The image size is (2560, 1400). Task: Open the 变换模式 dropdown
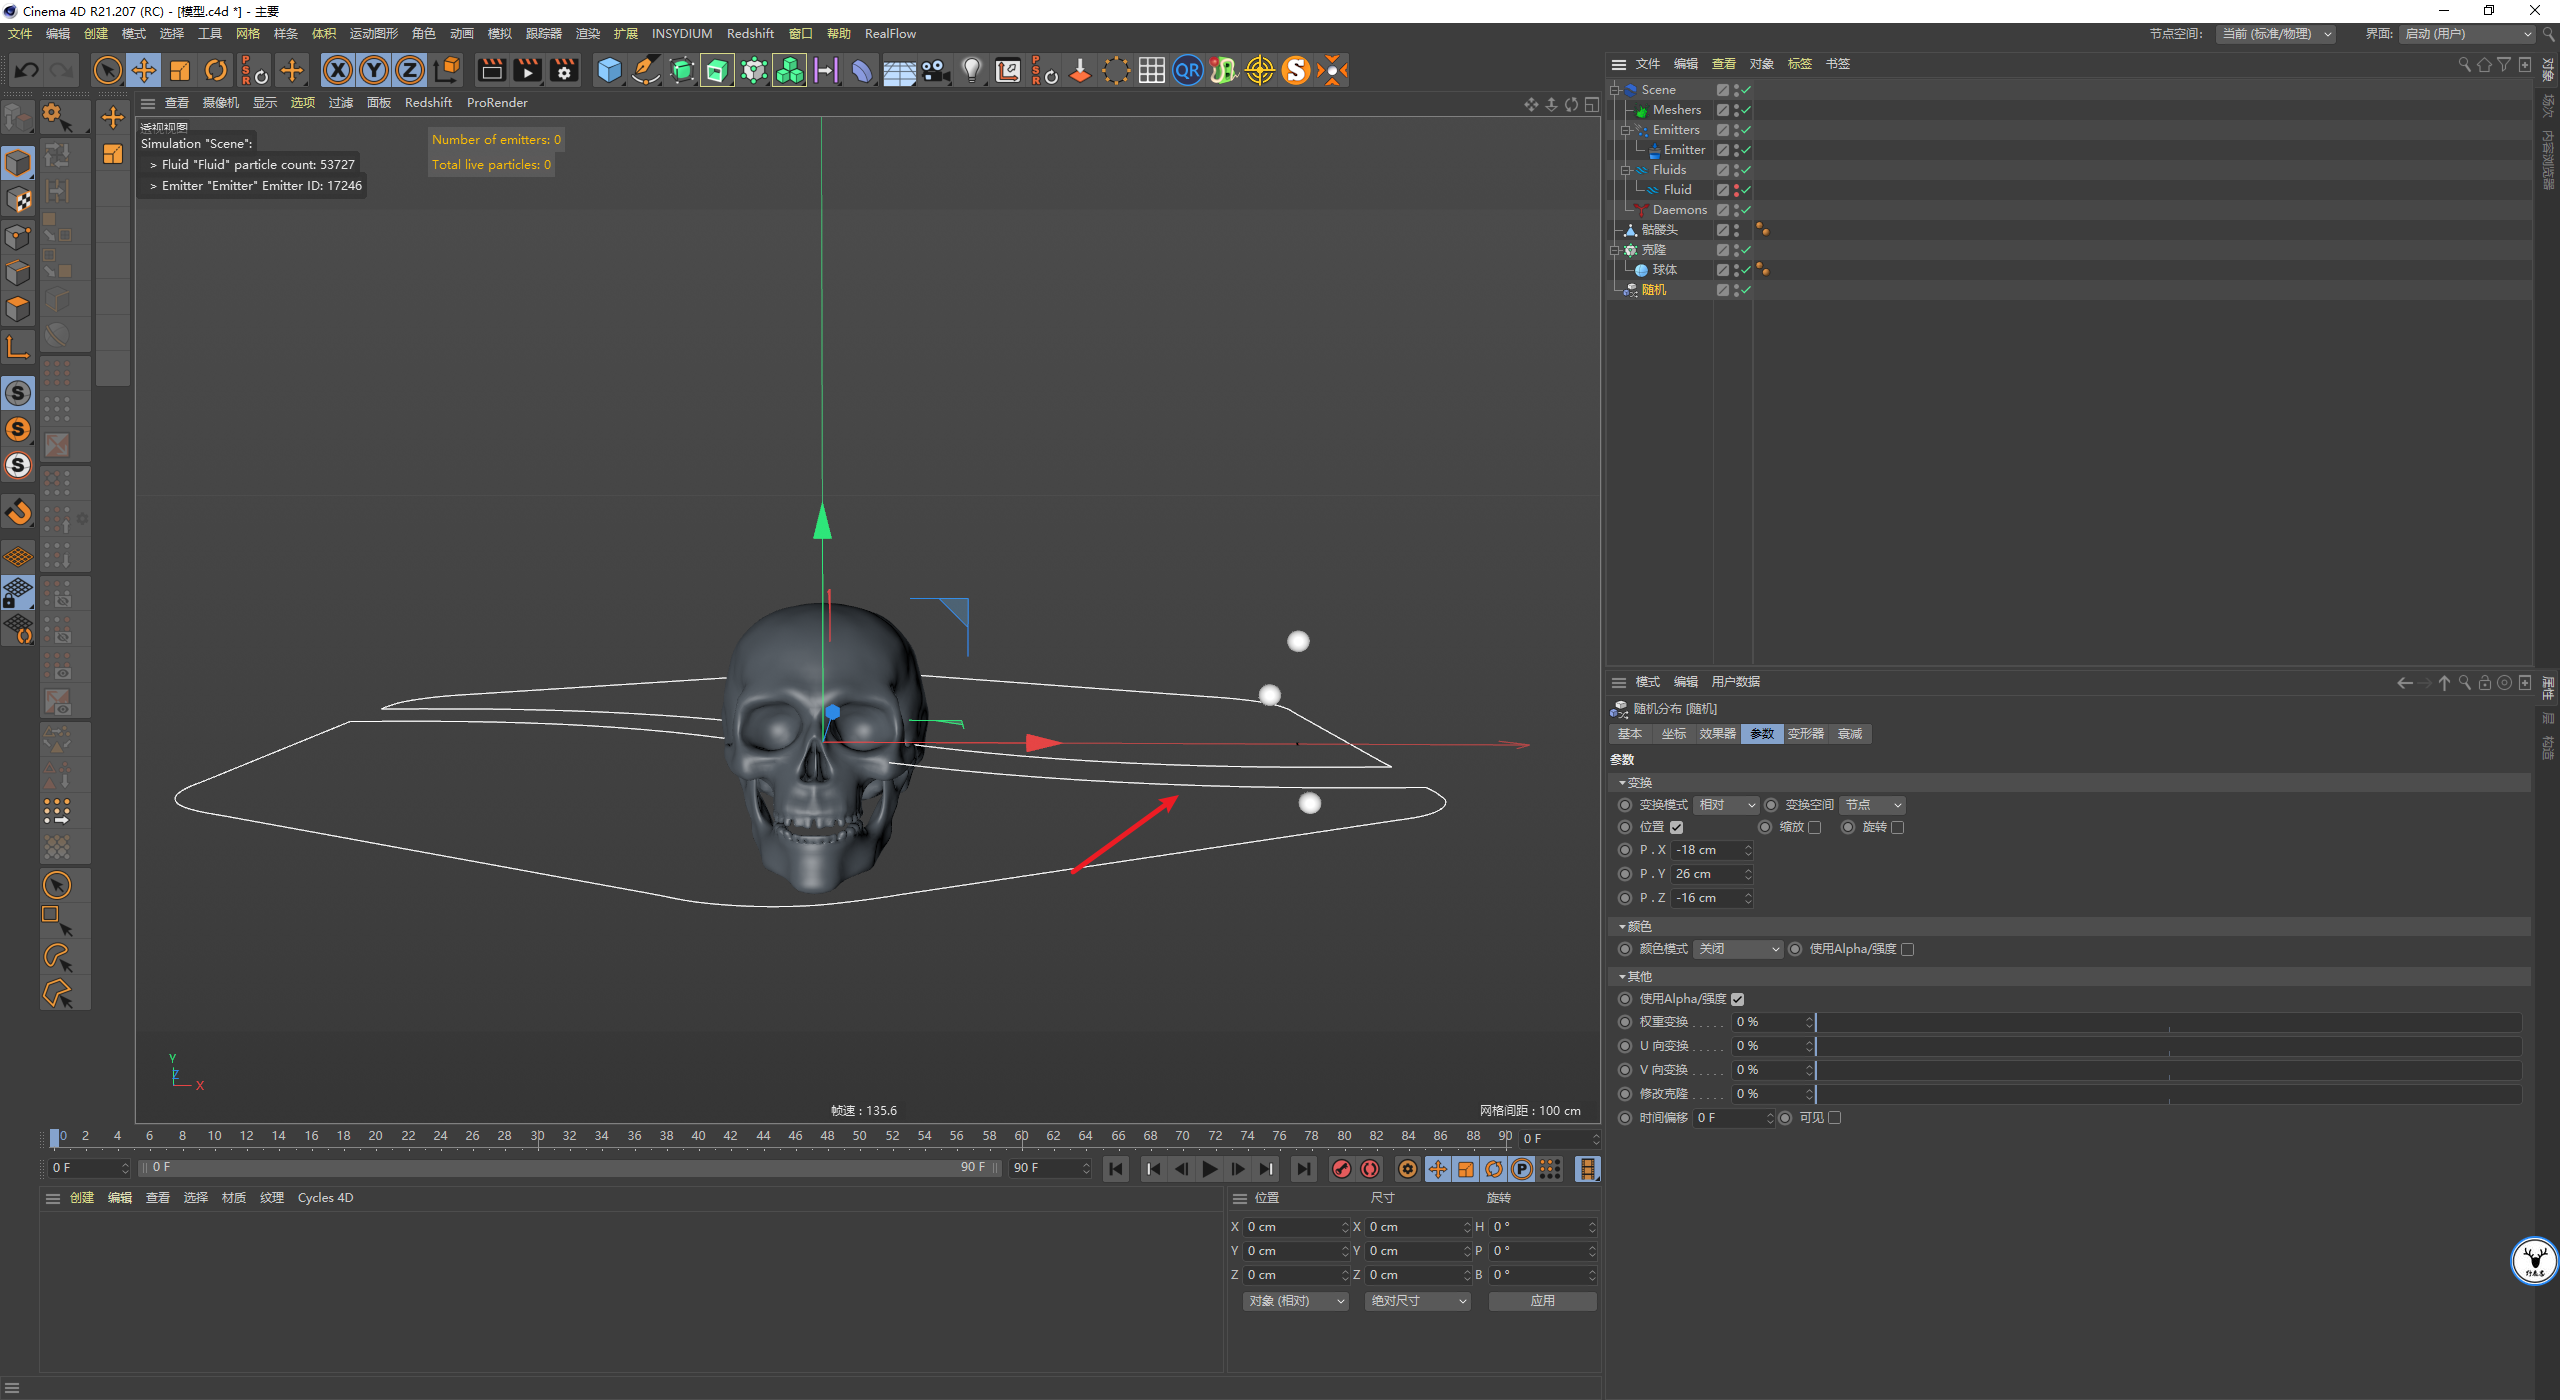pyautogui.click(x=1725, y=805)
